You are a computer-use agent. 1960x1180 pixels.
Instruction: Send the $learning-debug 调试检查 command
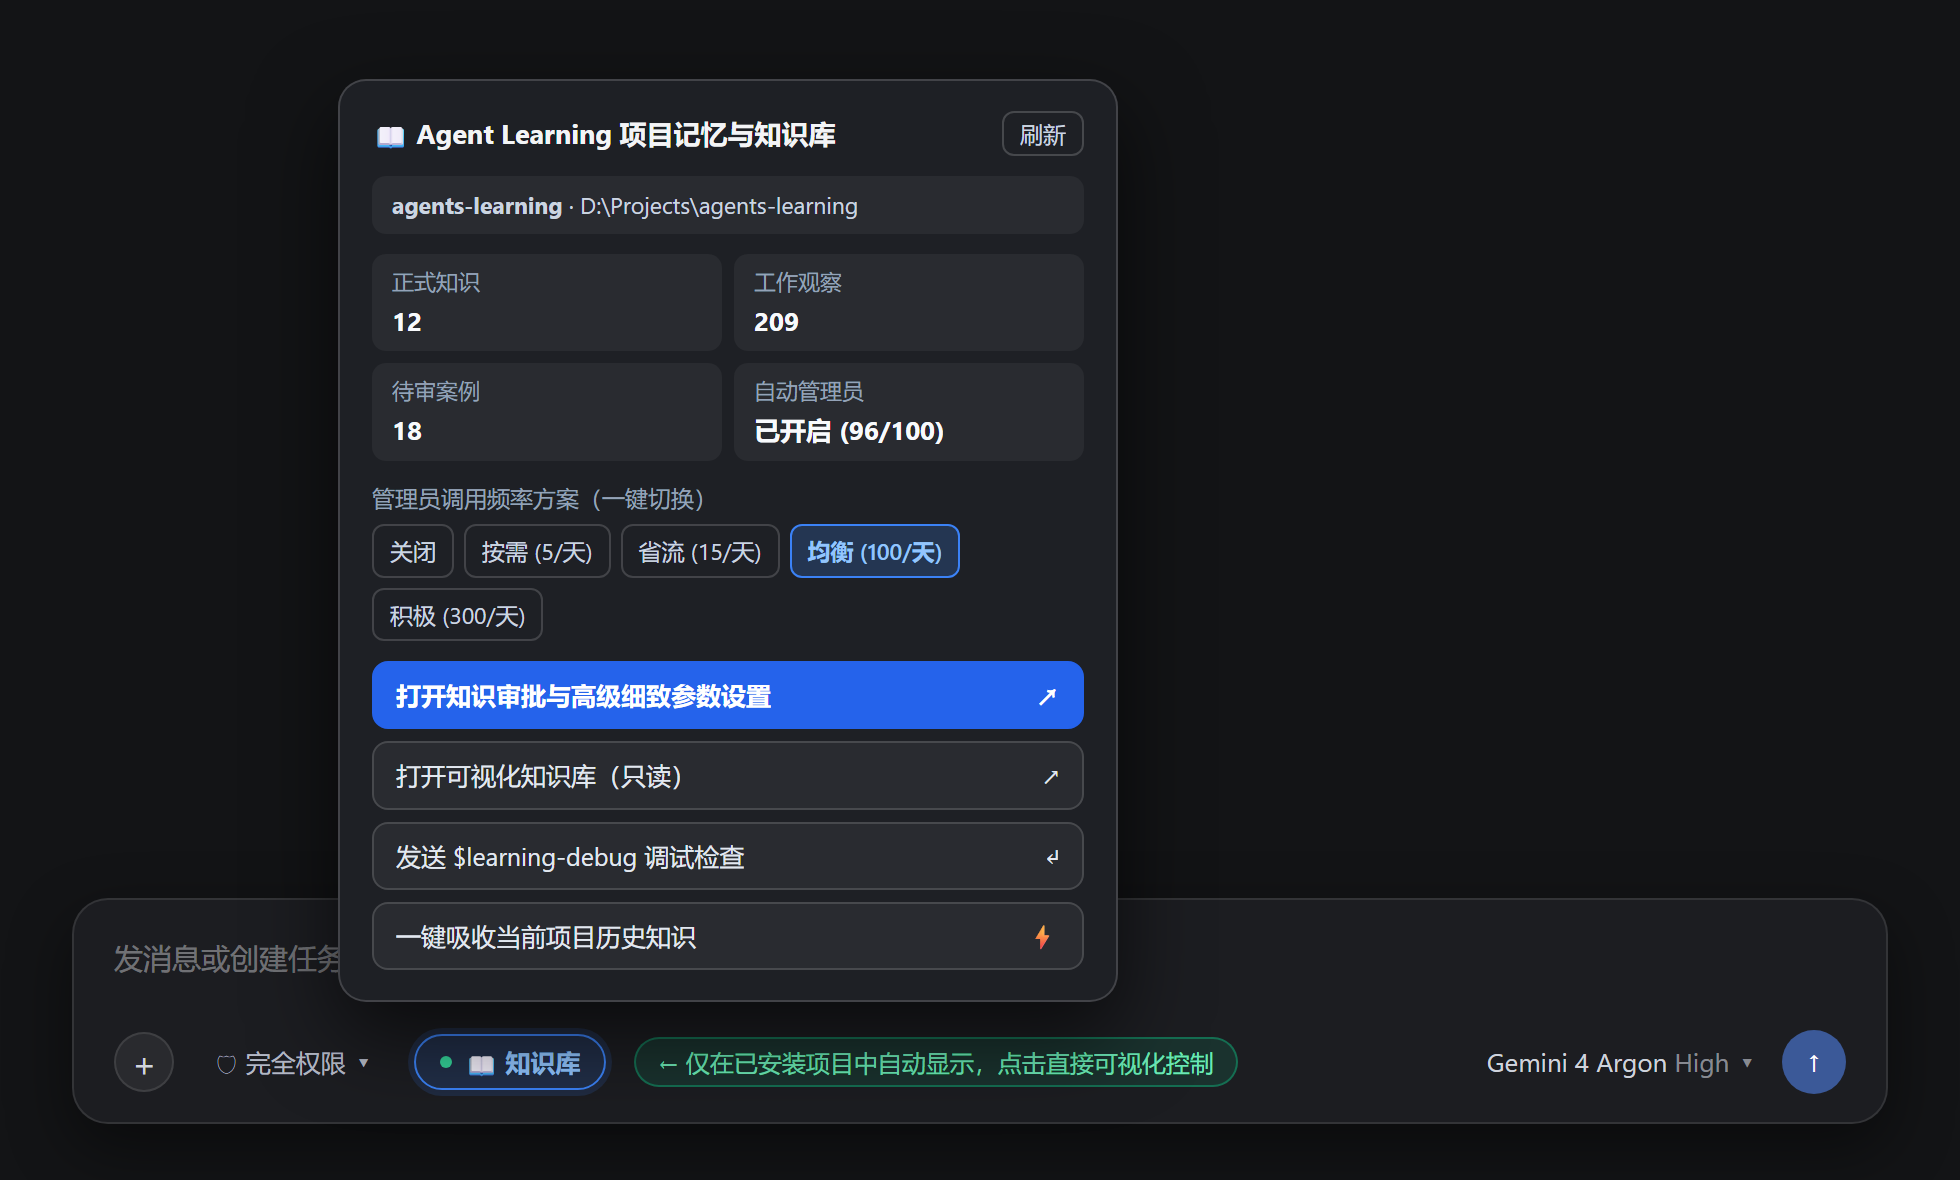(727, 856)
